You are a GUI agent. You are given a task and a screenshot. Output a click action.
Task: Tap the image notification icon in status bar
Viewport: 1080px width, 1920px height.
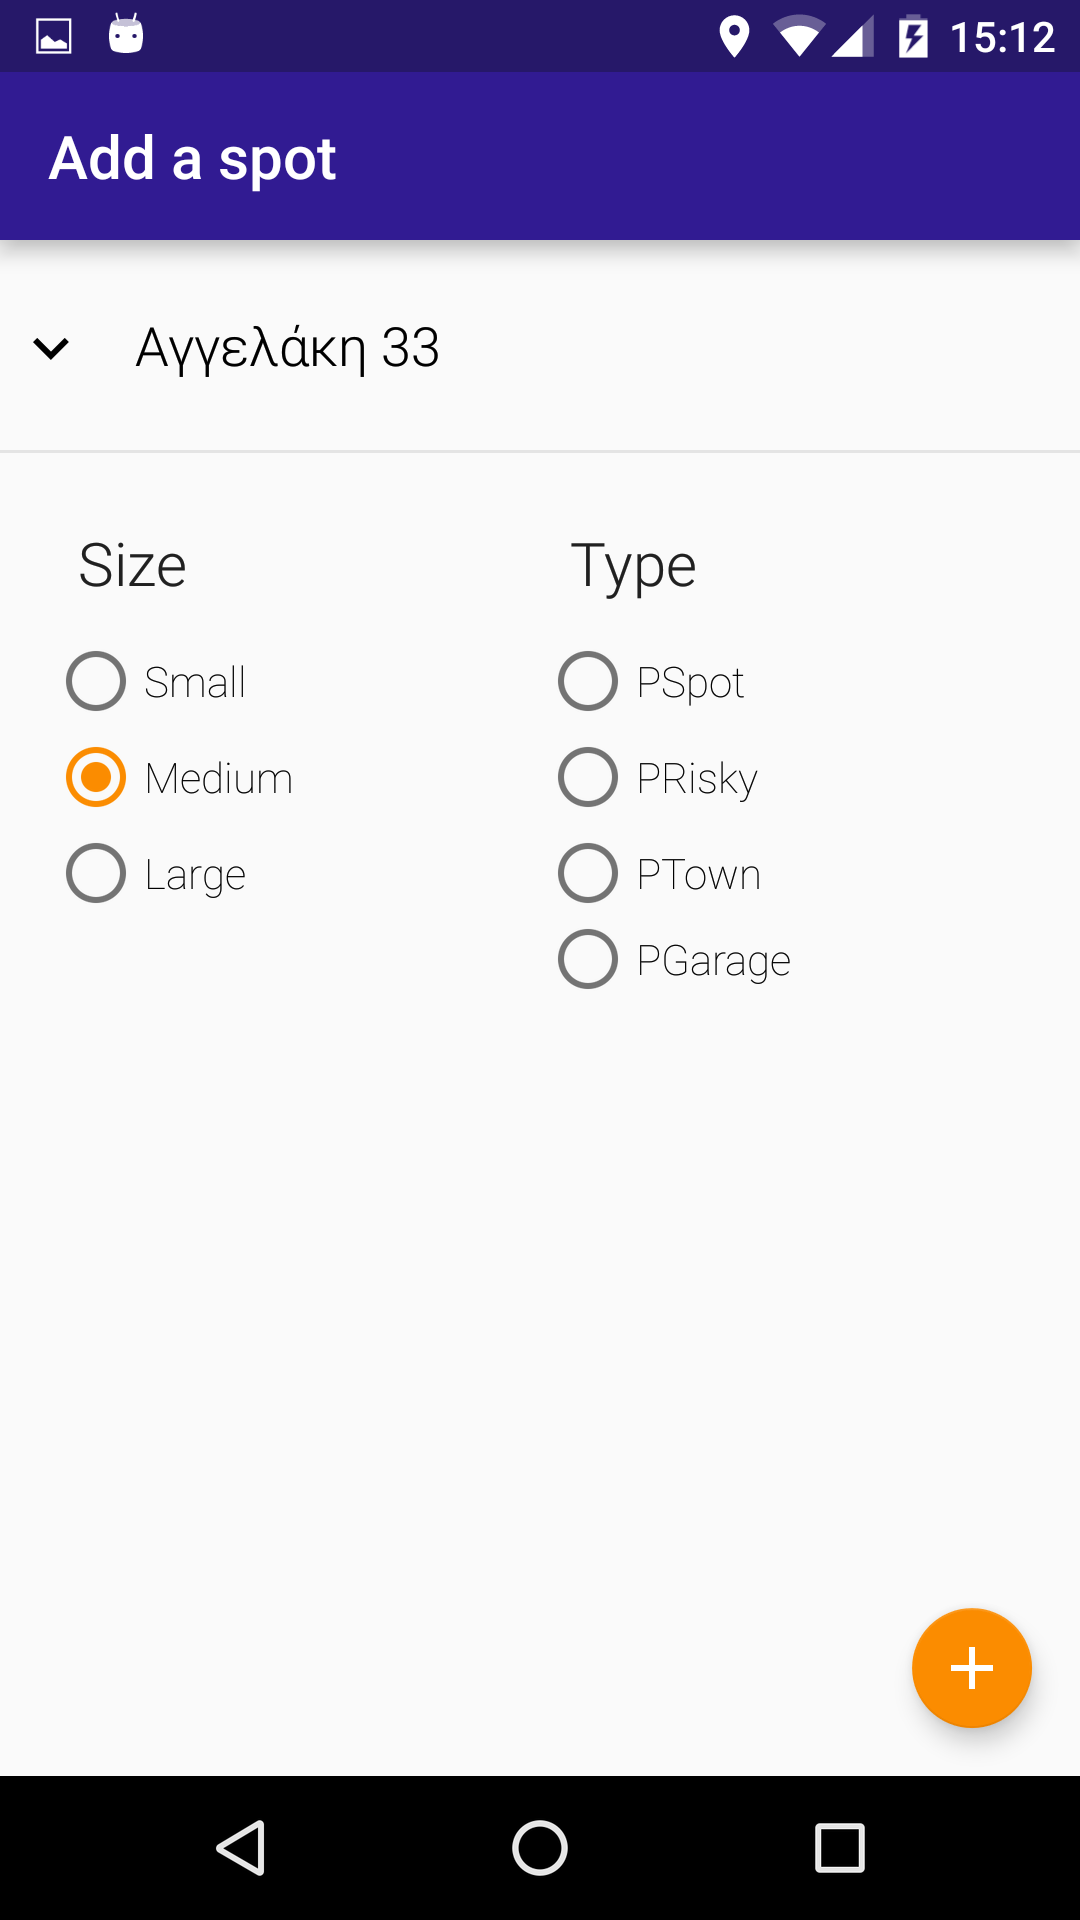tap(54, 37)
